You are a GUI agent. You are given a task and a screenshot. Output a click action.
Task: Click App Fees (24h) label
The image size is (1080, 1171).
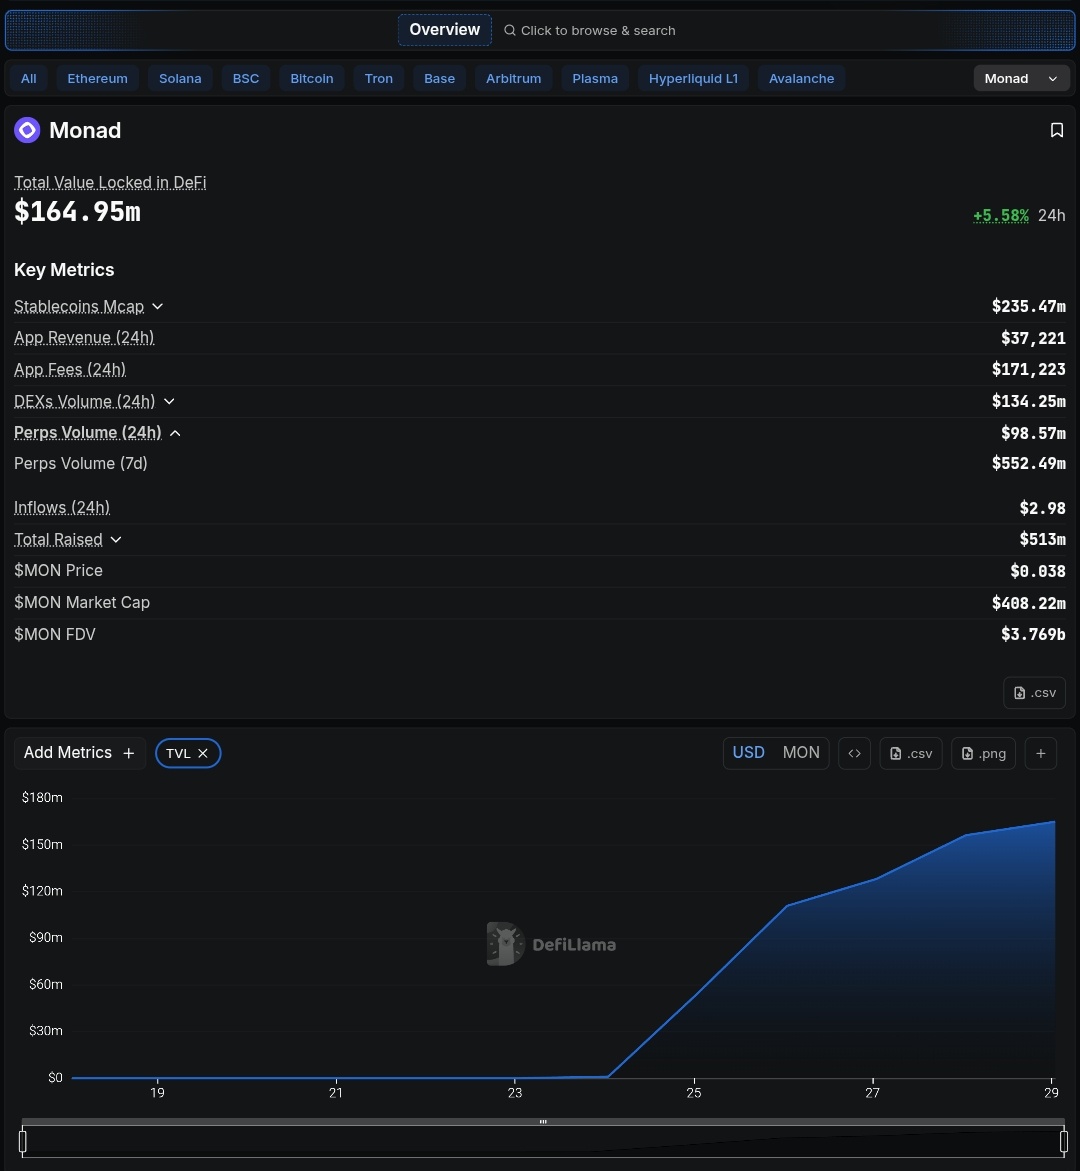tap(69, 370)
